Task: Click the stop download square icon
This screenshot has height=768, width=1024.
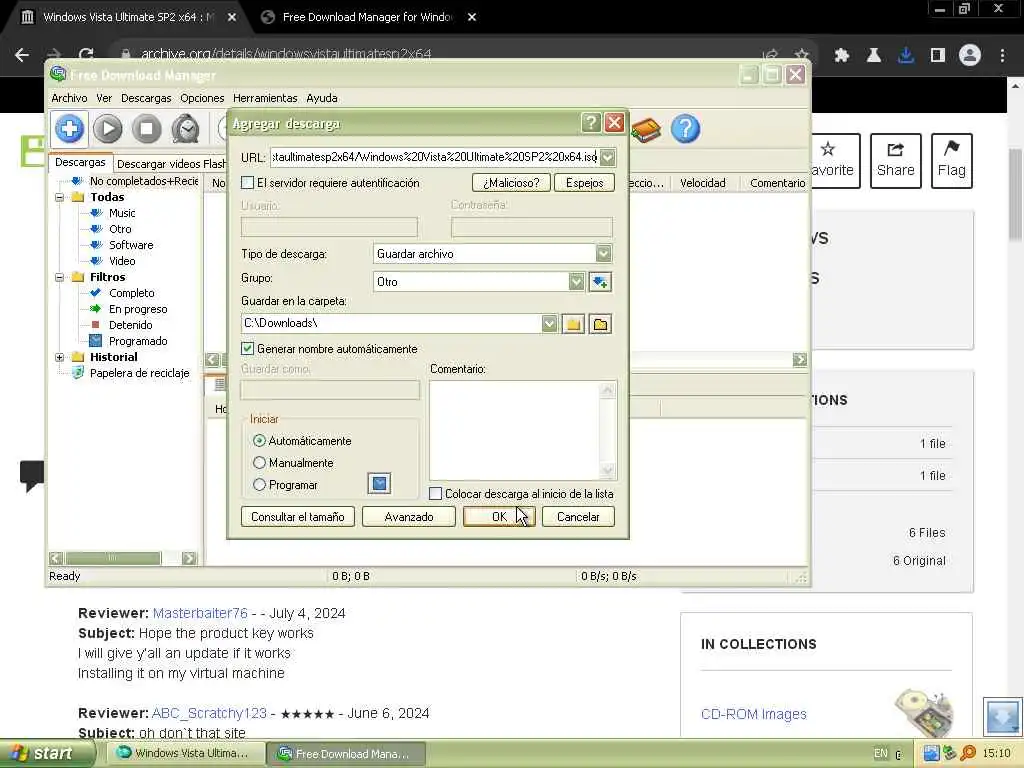Action: 147,129
